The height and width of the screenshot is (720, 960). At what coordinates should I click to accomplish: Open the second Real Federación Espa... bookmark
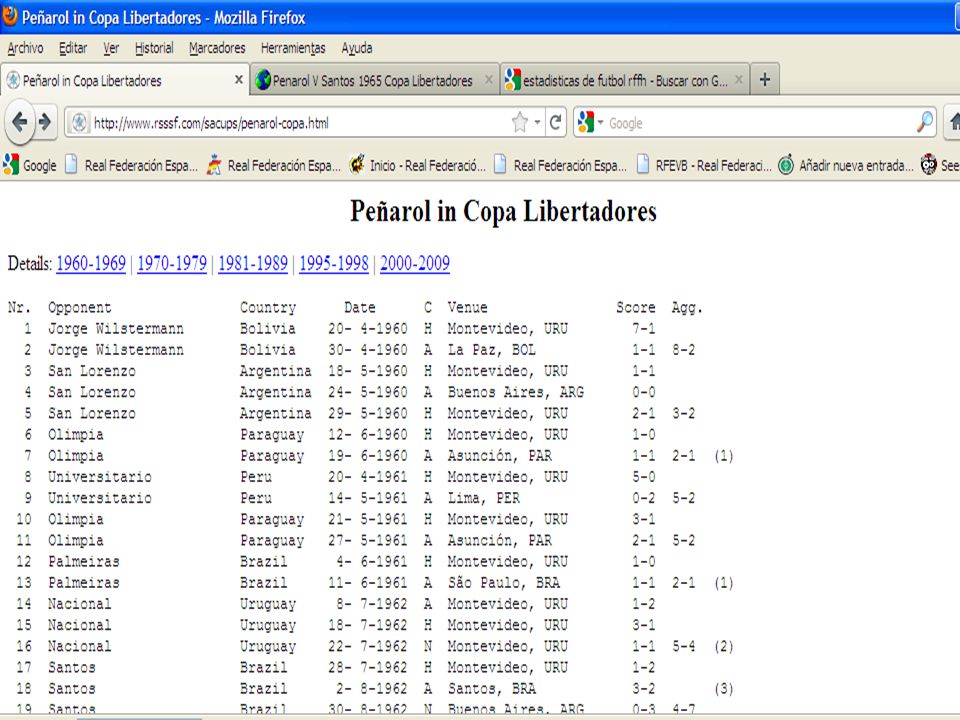pyautogui.click(x=274, y=165)
